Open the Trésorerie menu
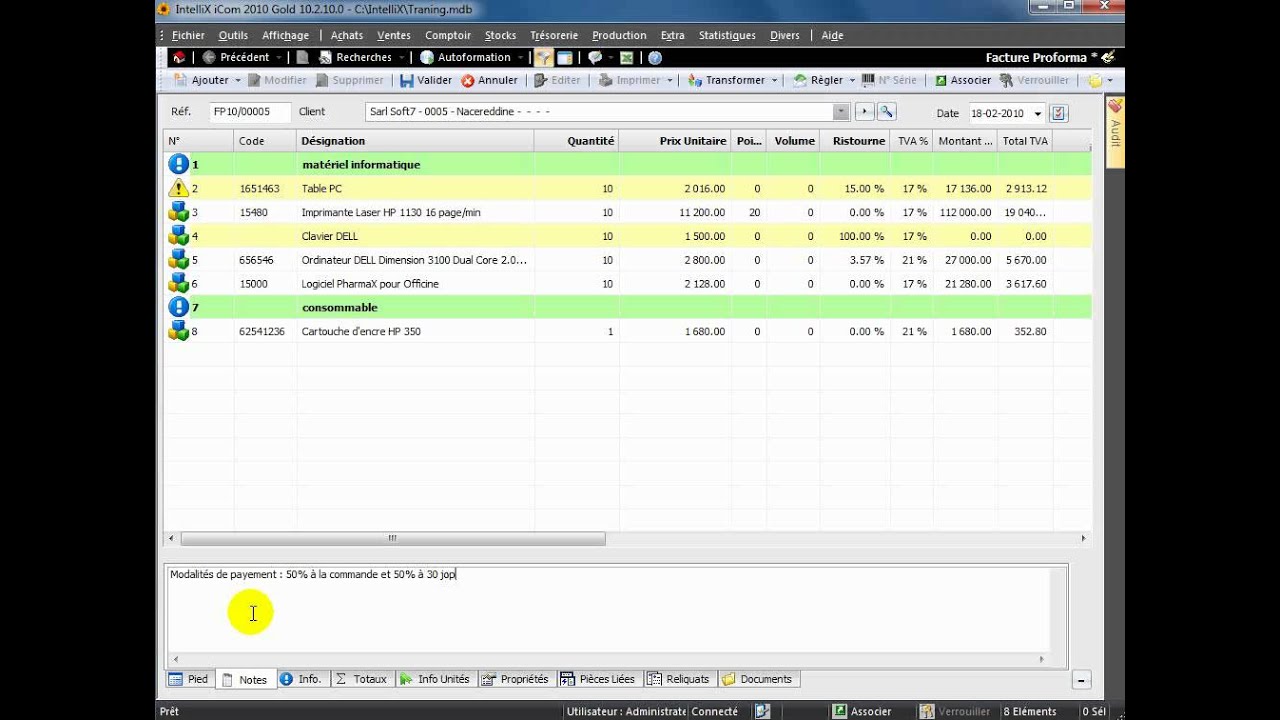 [554, 35]
